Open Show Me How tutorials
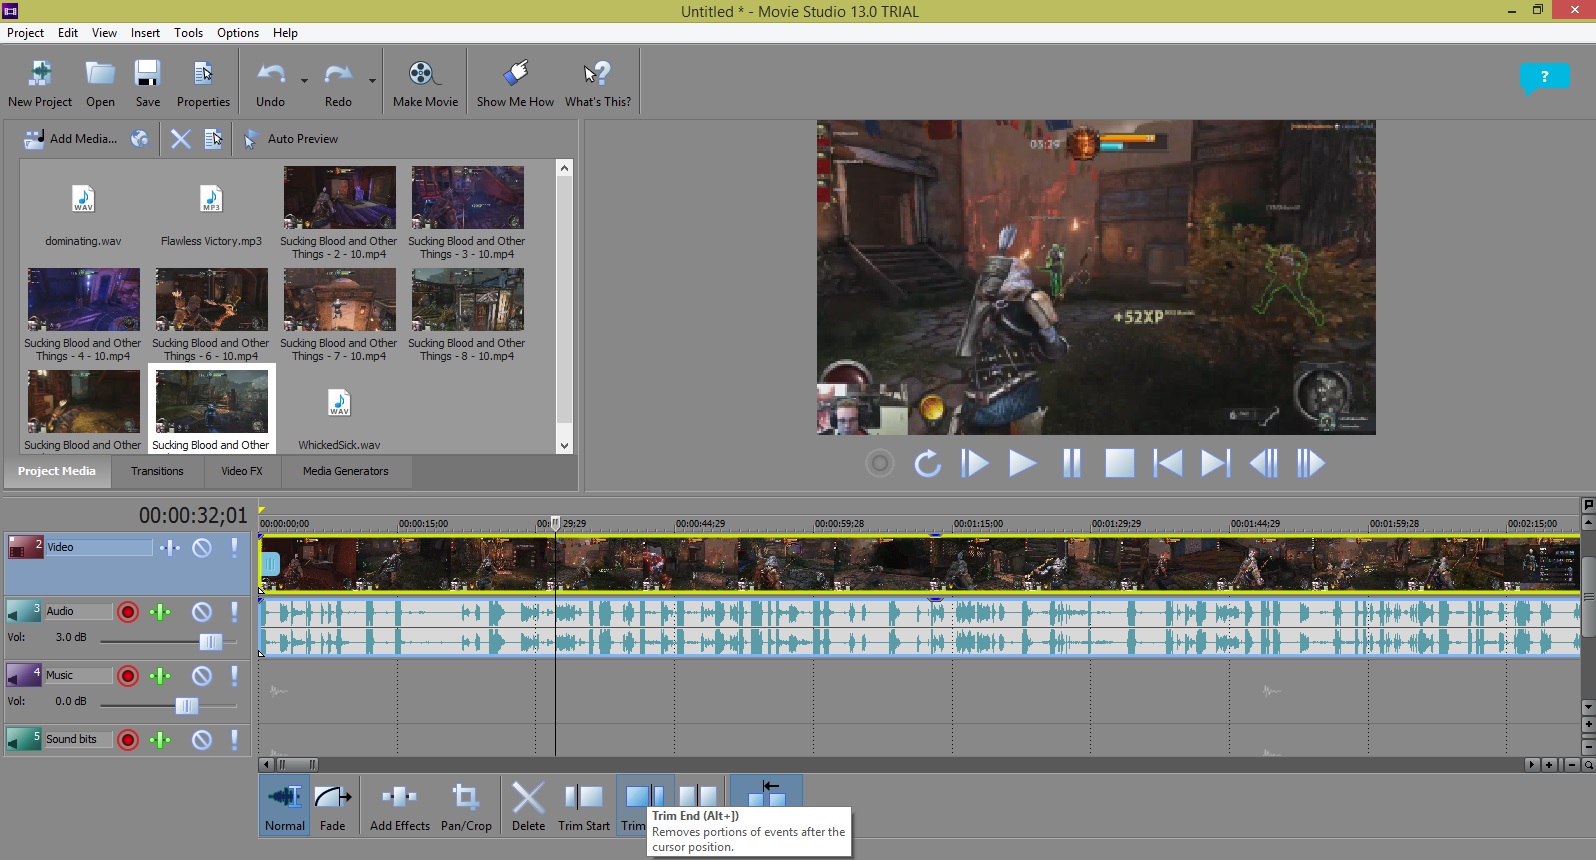This screenshot has width=1596, height=860. coord(515,83)
